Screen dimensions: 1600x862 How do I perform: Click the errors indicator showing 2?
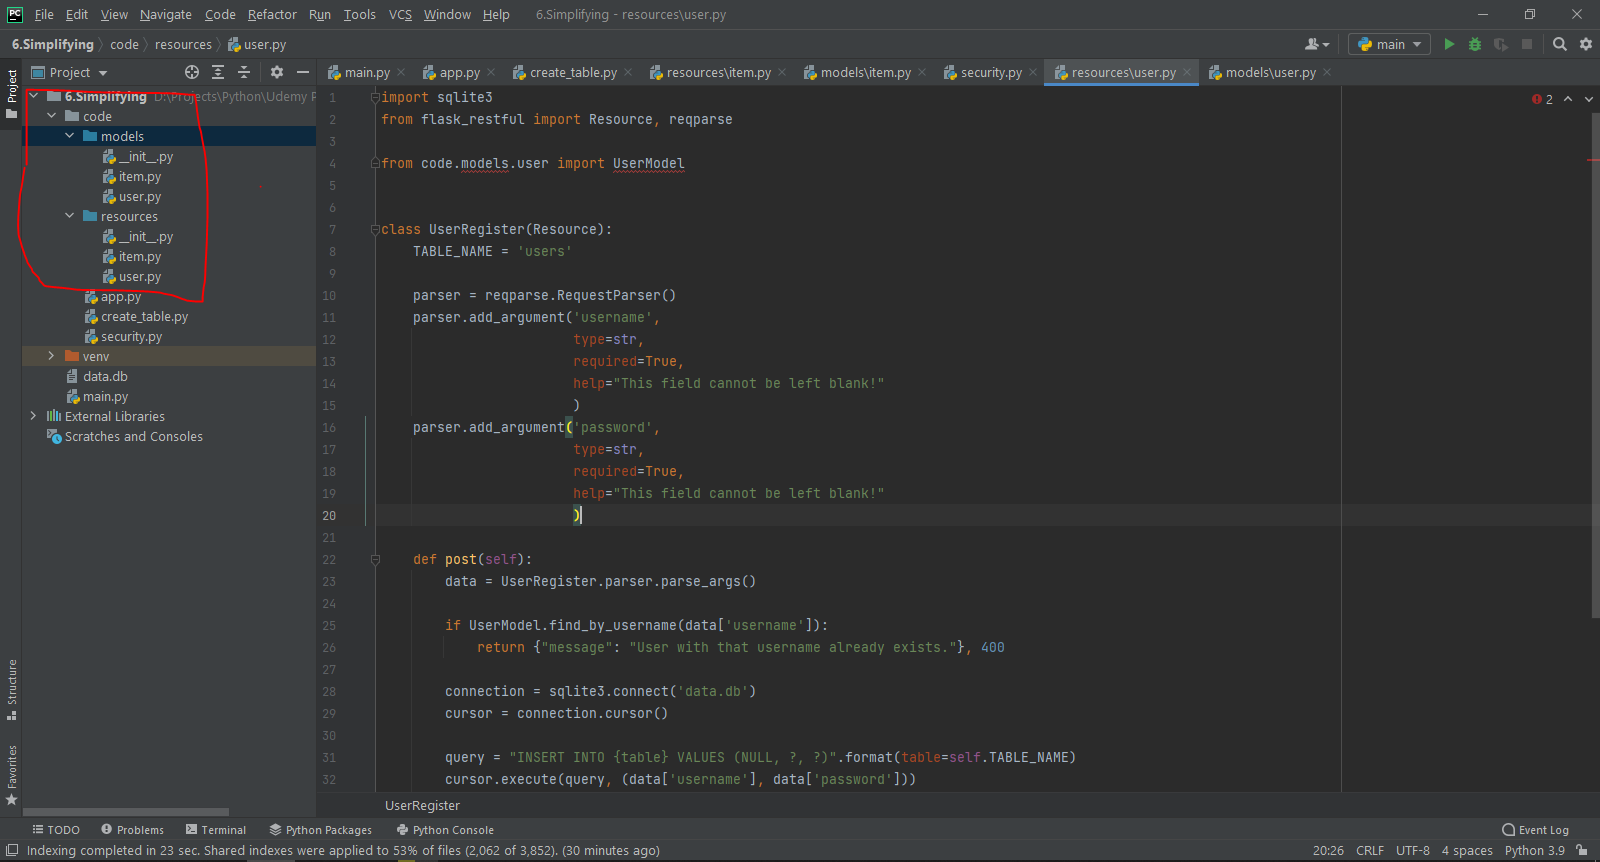pyautogui.click(x=1542, y=99)
